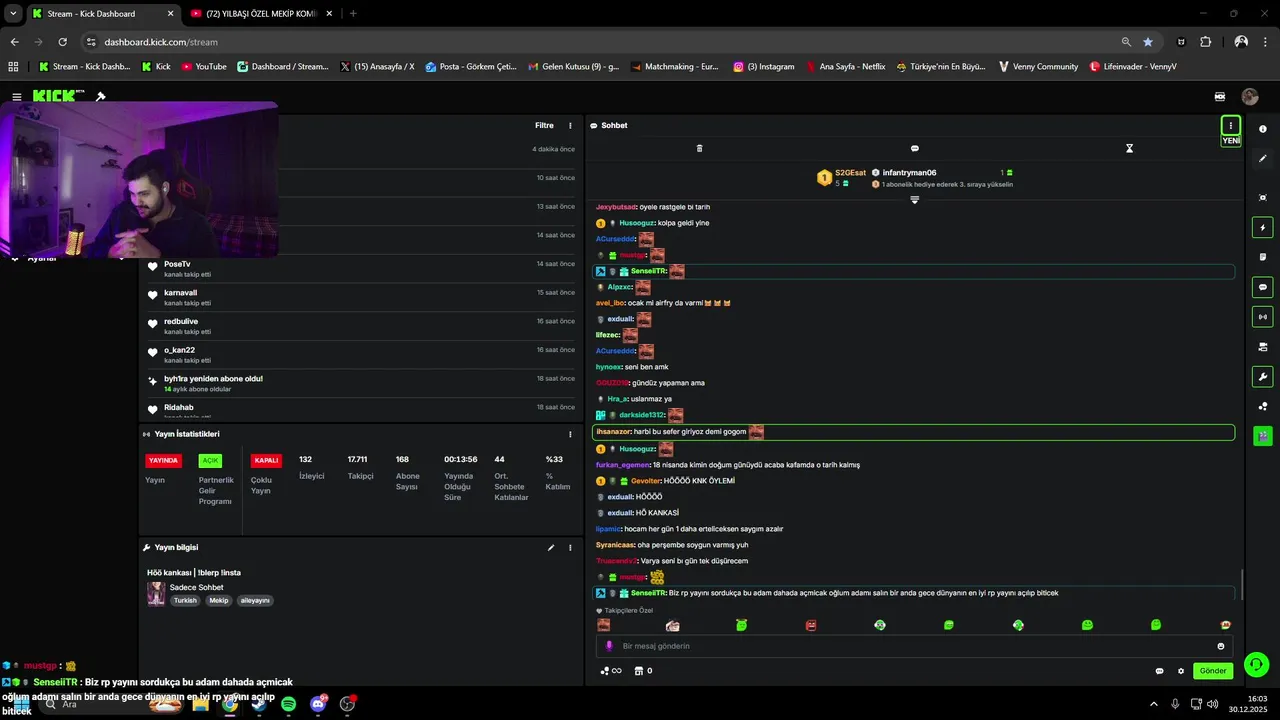Select the red angry emote in quick emotes
Image resolution: width=1280 pixels, height=720 pixels.
811,625
